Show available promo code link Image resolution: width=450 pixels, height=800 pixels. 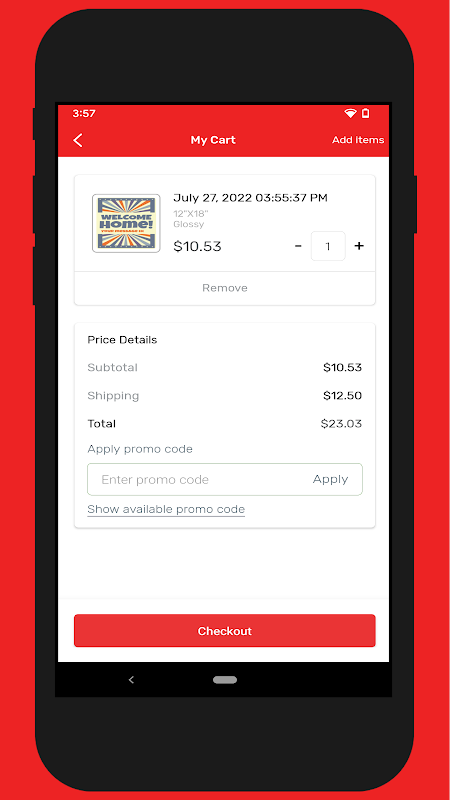point(166,509)
